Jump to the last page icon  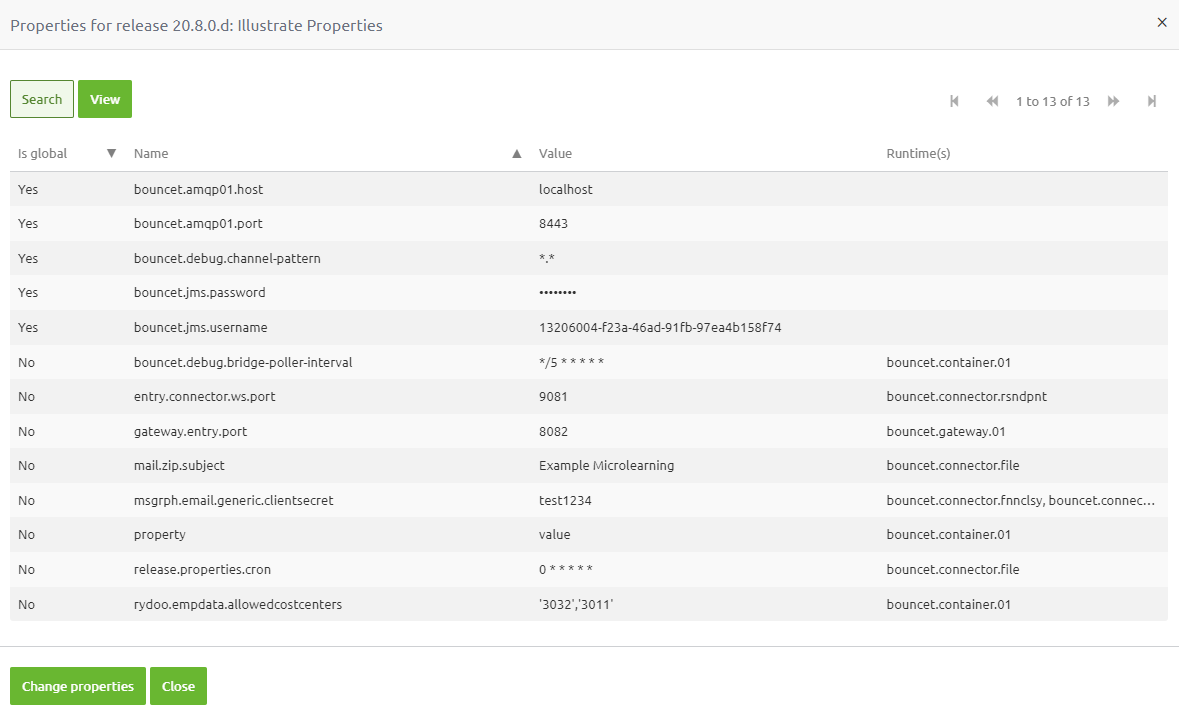1151,100
